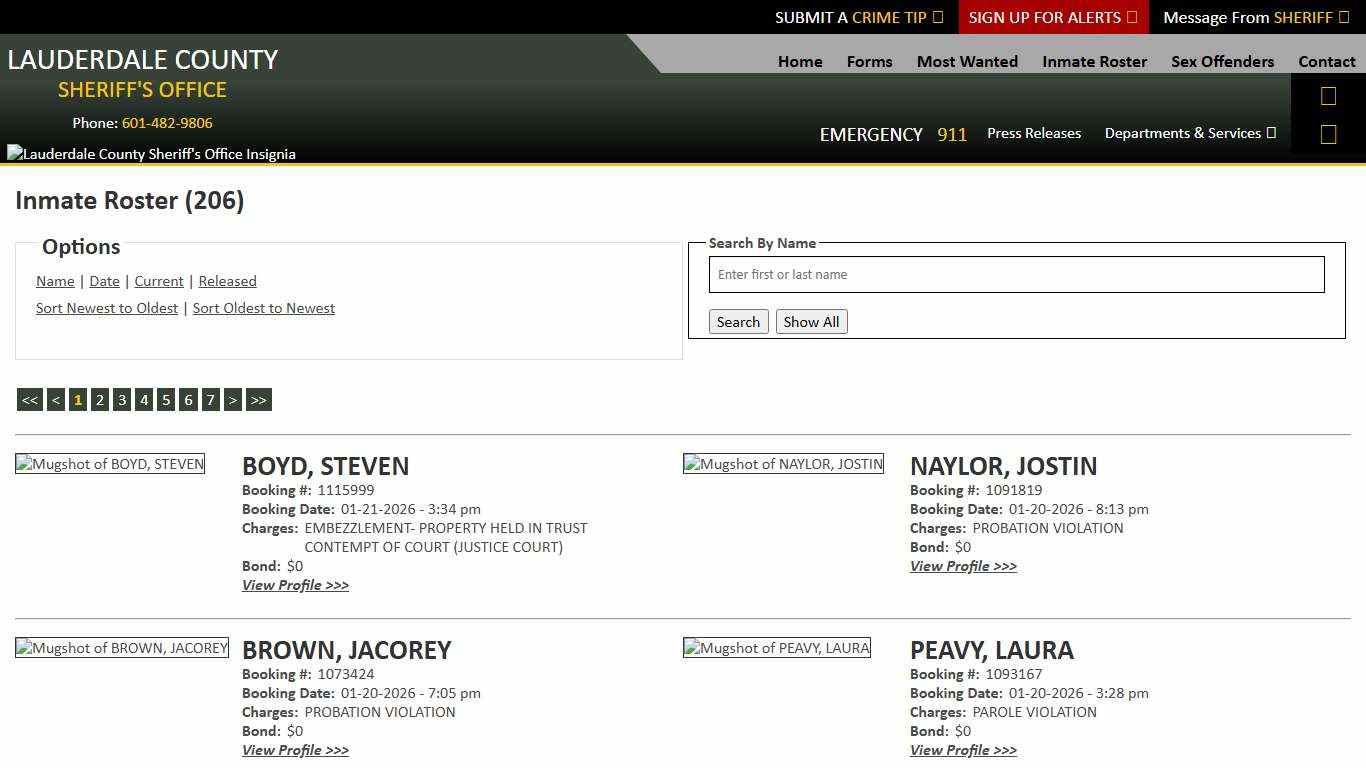Open the Message From Sheriff dropdown

(1255, 17)
